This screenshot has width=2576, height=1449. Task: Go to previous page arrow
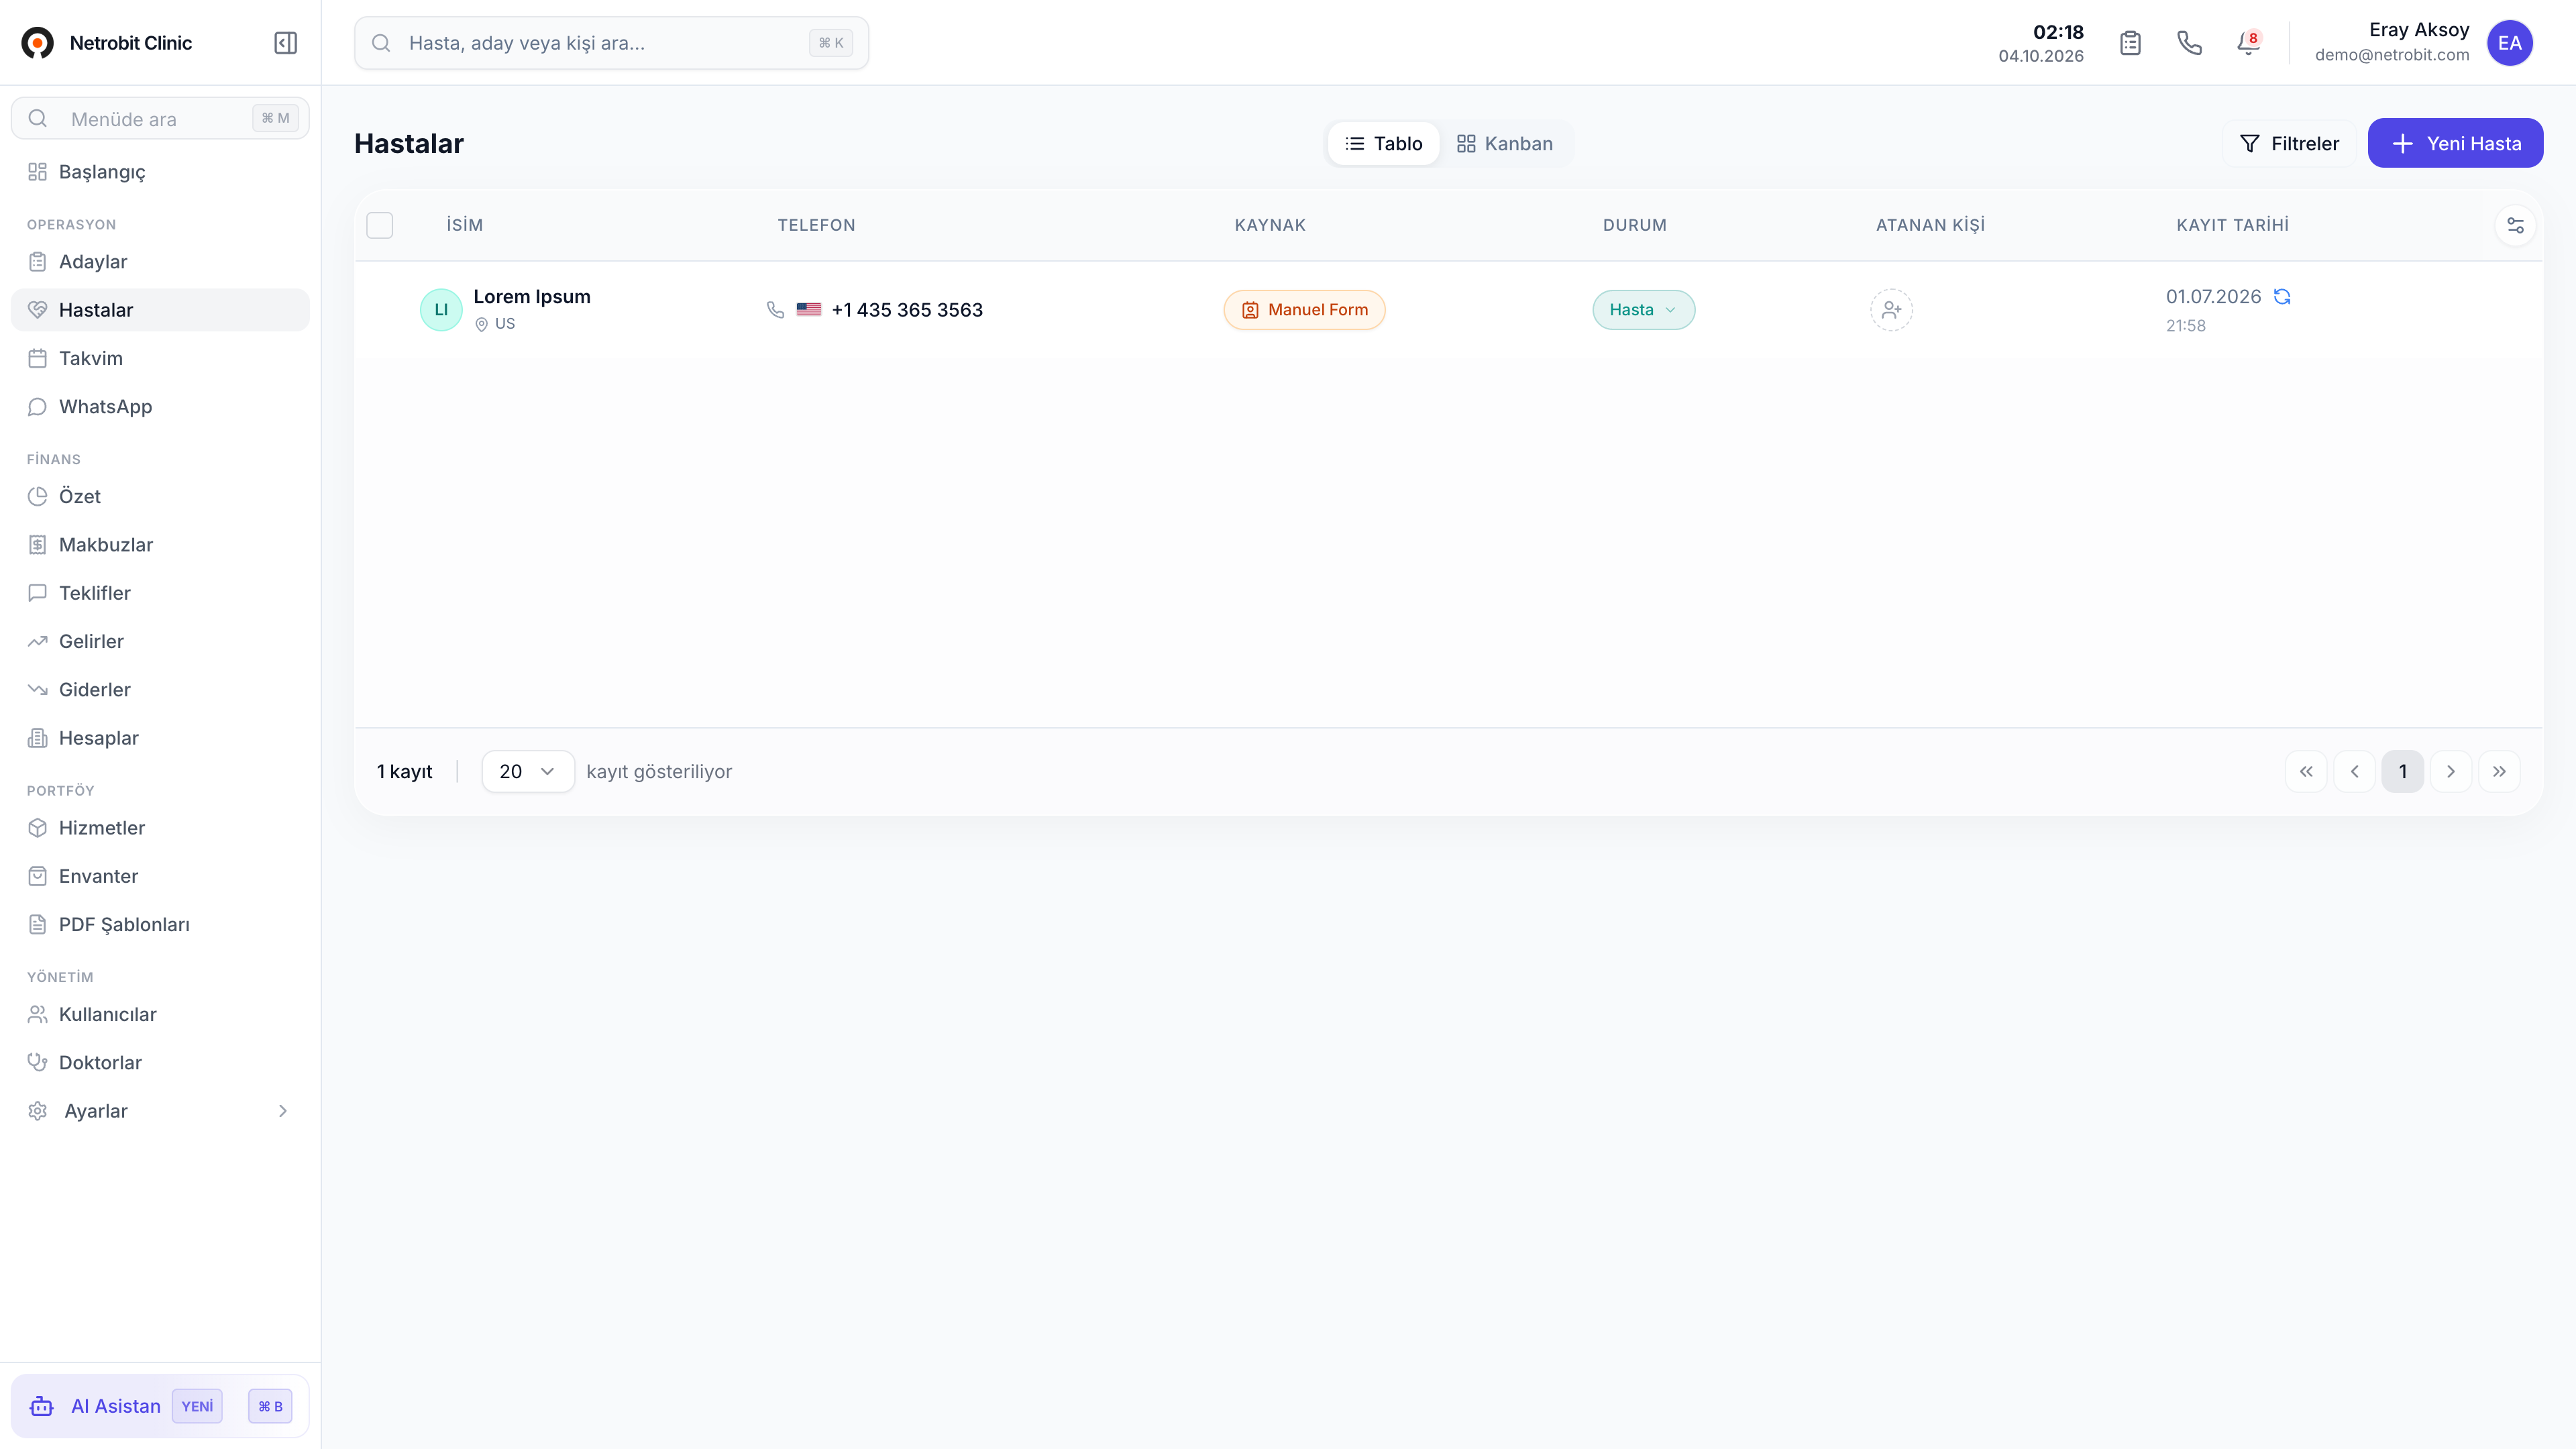[x=2354, y=771]
